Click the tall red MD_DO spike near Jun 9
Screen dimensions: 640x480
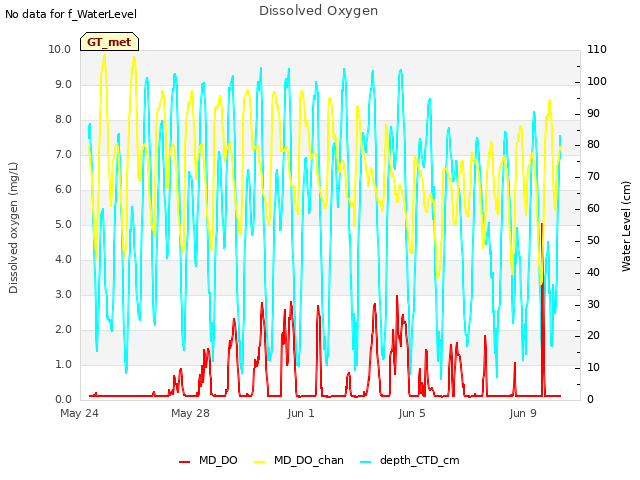click(x=542, y=310)
